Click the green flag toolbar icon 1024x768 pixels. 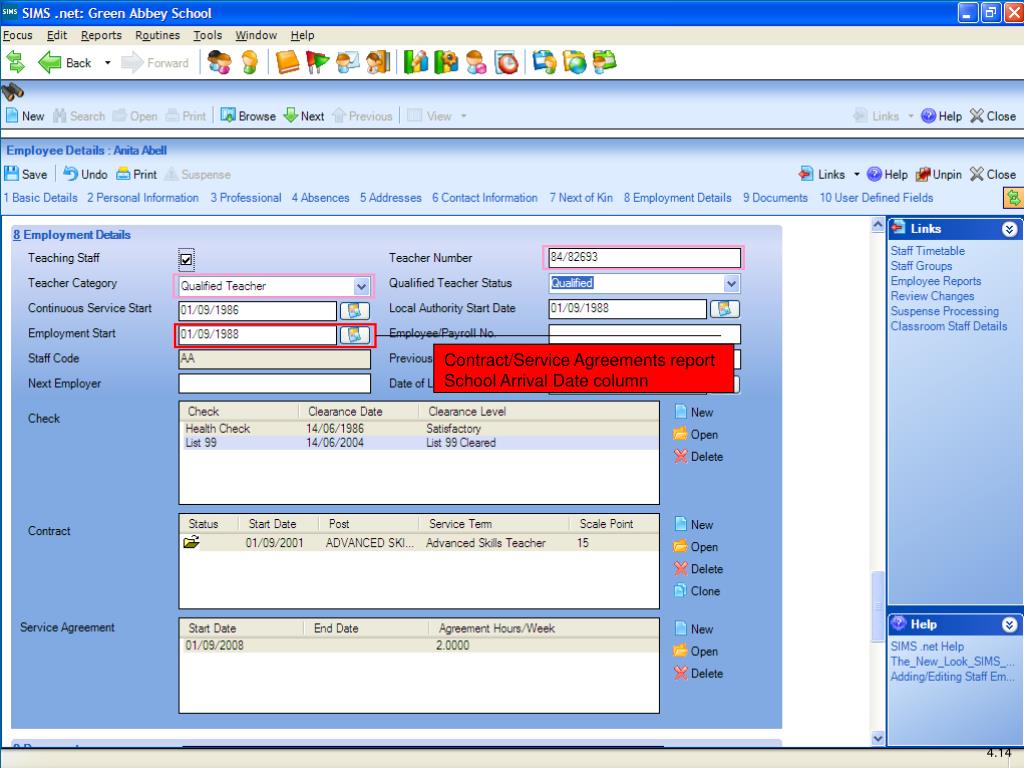[316, 63]
